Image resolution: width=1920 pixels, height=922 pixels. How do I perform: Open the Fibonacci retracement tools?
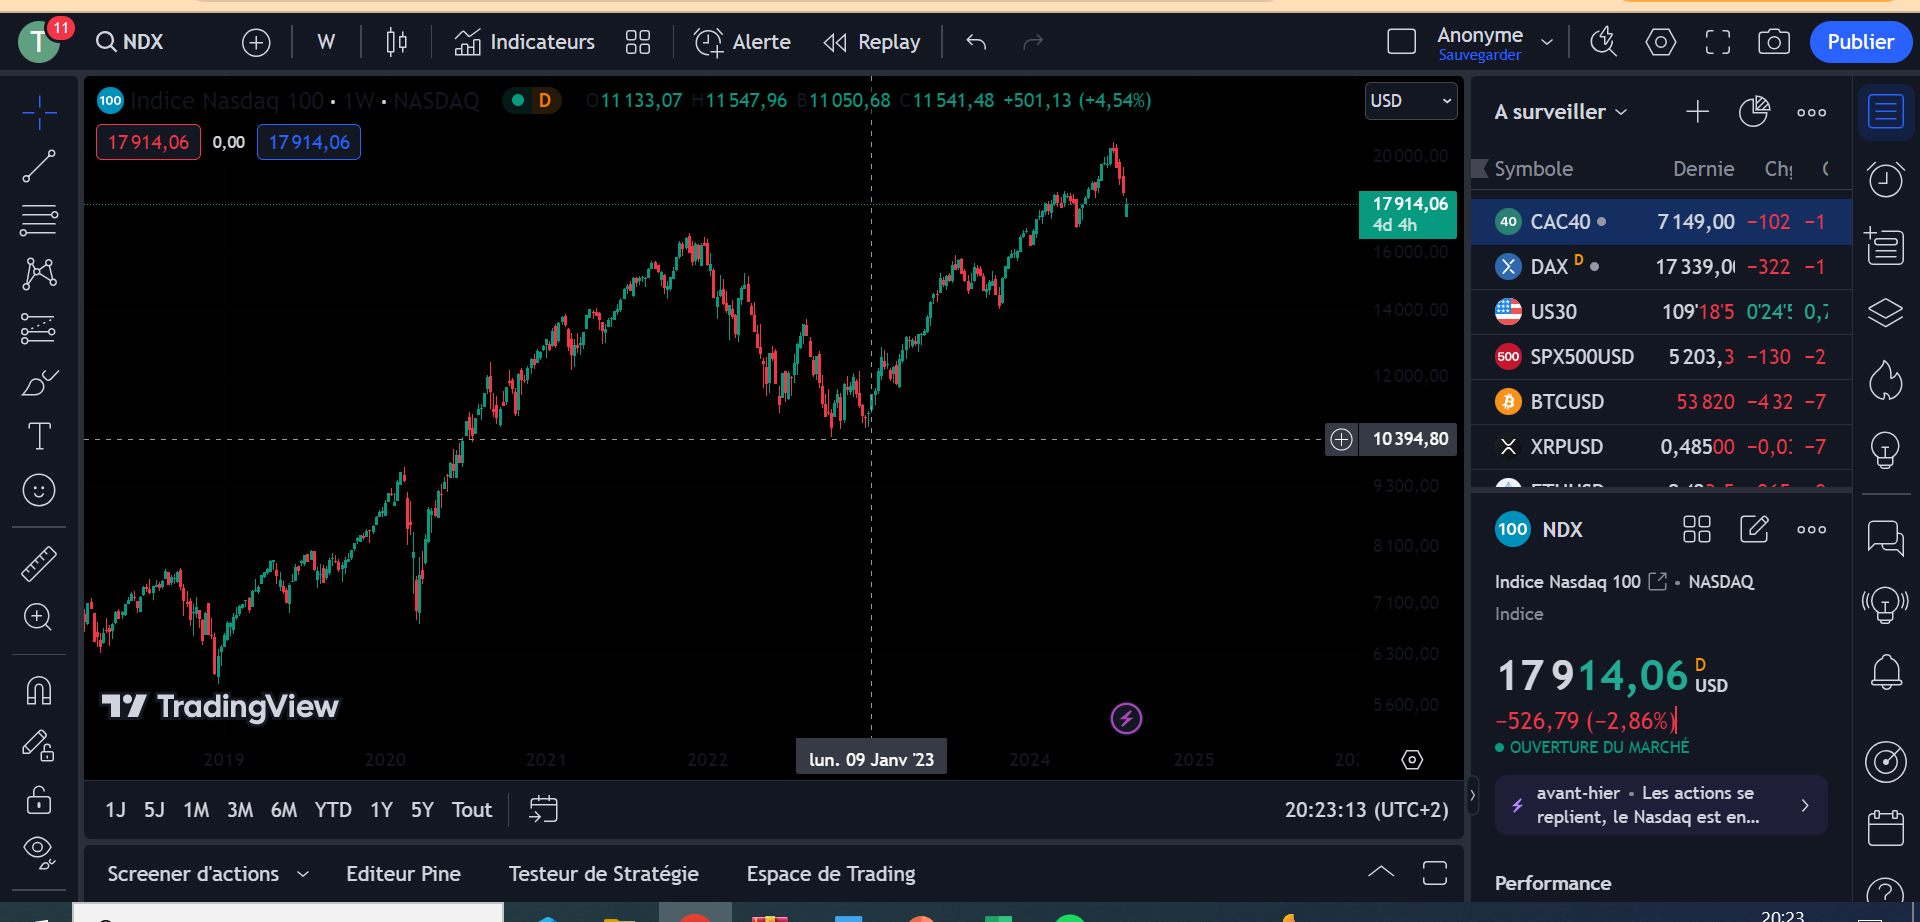39,220
